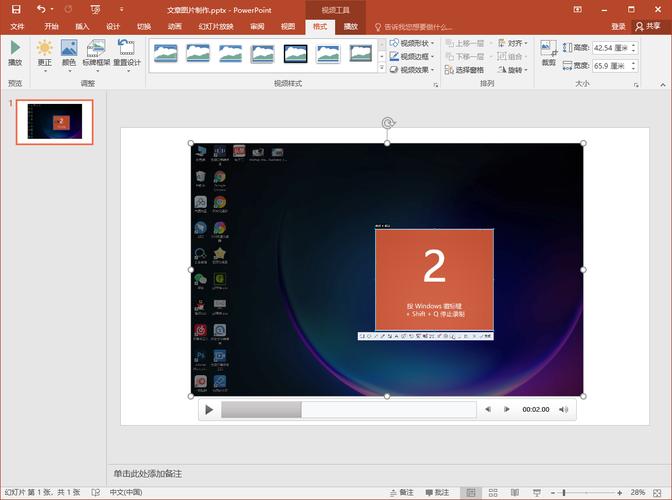Click the spell check icon in the status bar
The height and width of the screenshot is (500, 672).
(96, 493)
